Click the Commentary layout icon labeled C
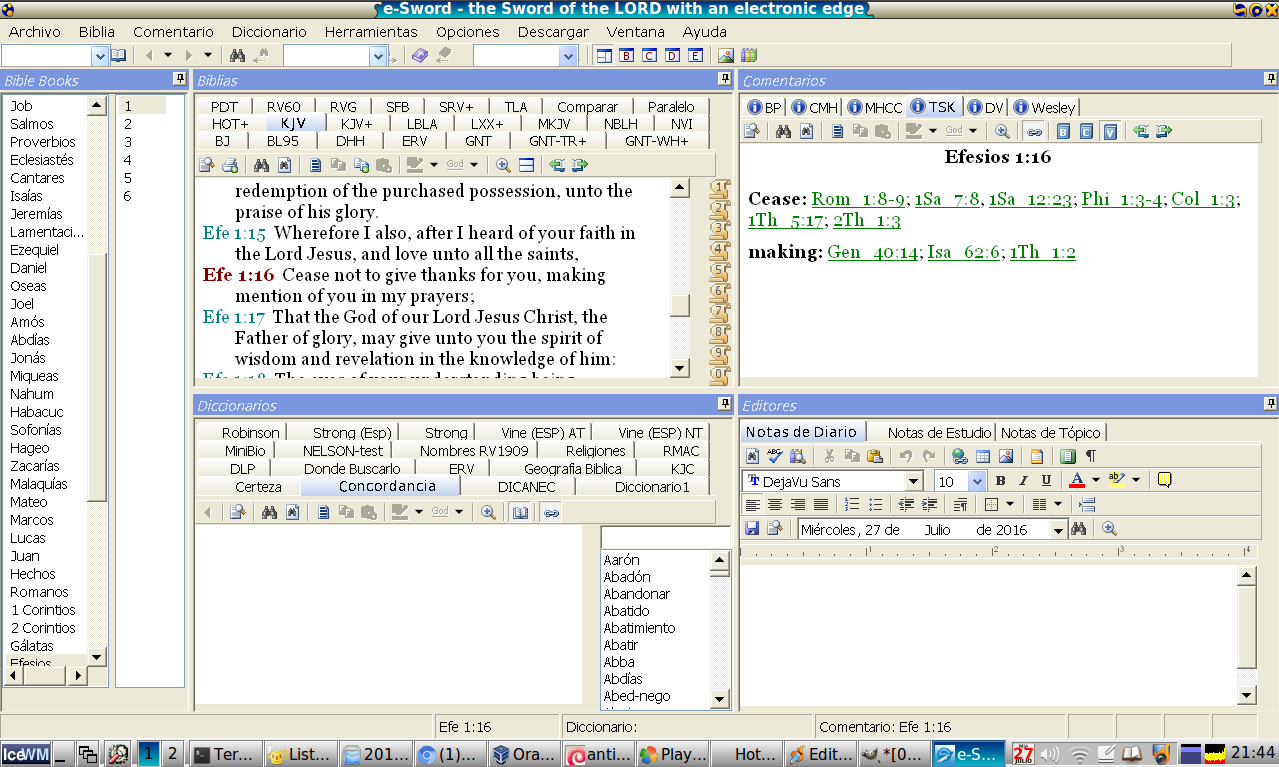This screenshot has width=1279, height=767. coord(650,56)
